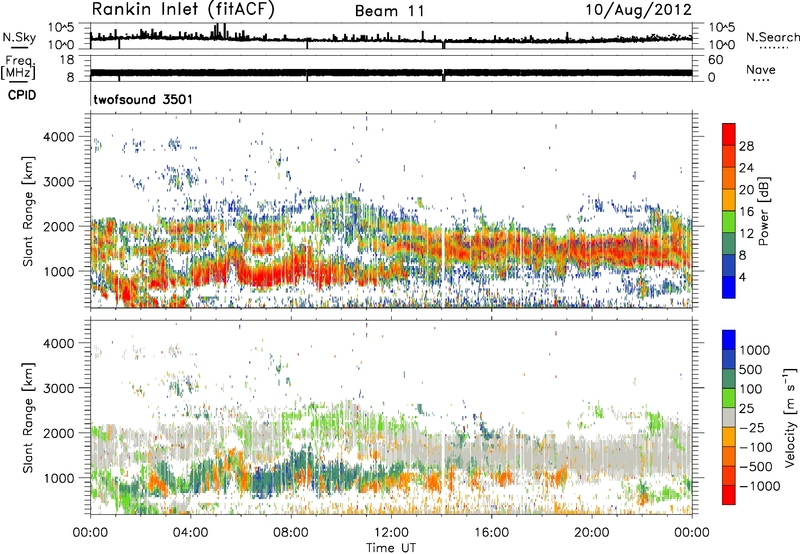The height and width of the screenshot is (554, 800).
Task: Pick the red bottom segment of velocity colorbar
Action: 729,495
